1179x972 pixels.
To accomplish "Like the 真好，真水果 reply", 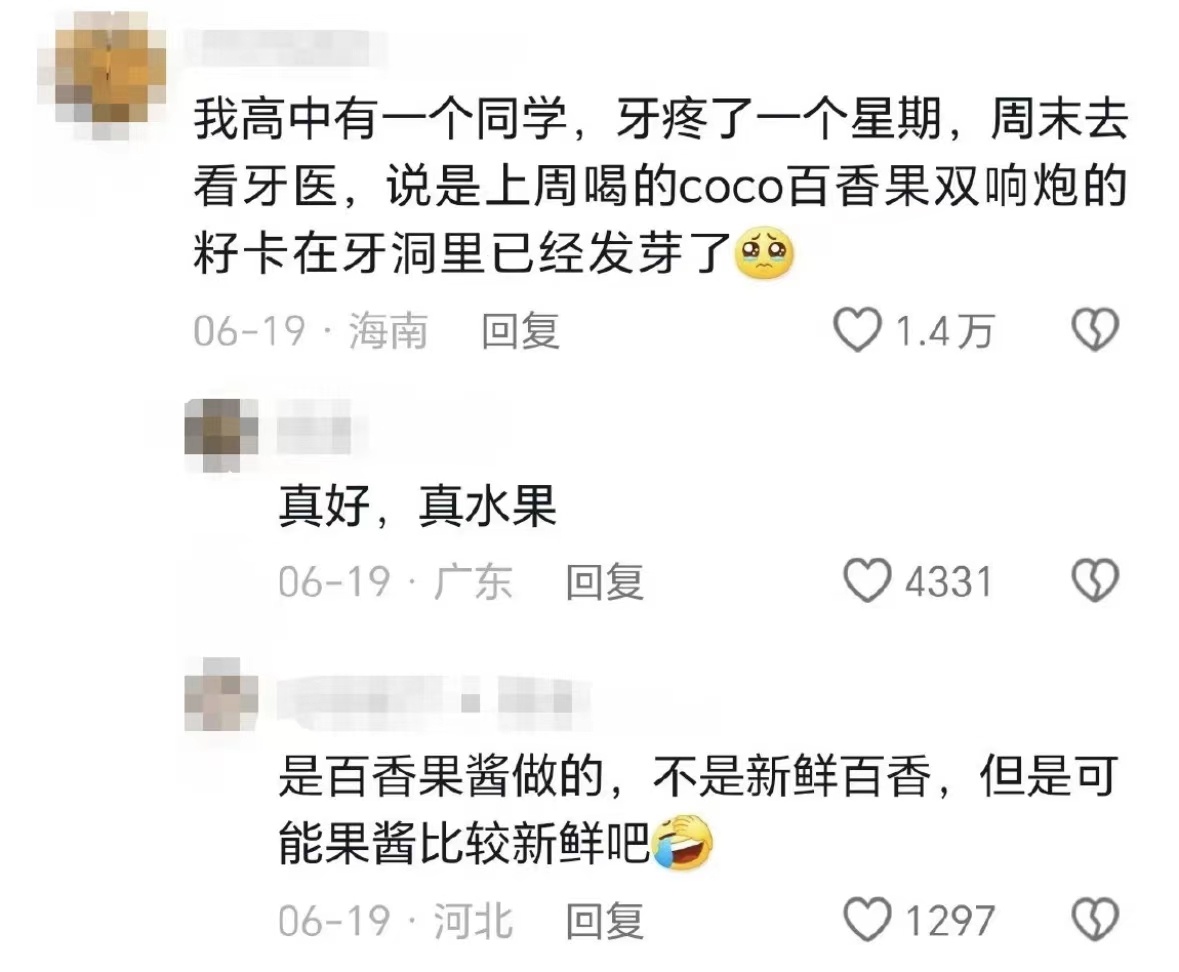I will 867,580.
